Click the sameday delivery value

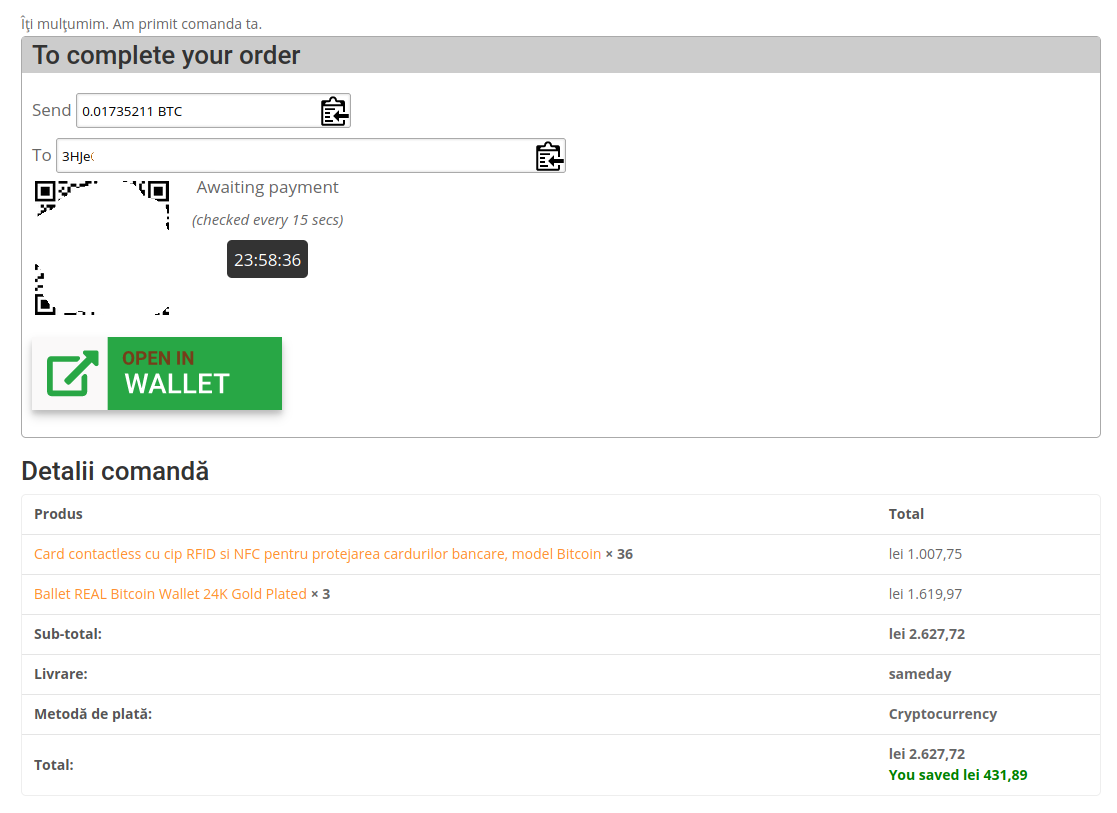[x=920, y=674]
